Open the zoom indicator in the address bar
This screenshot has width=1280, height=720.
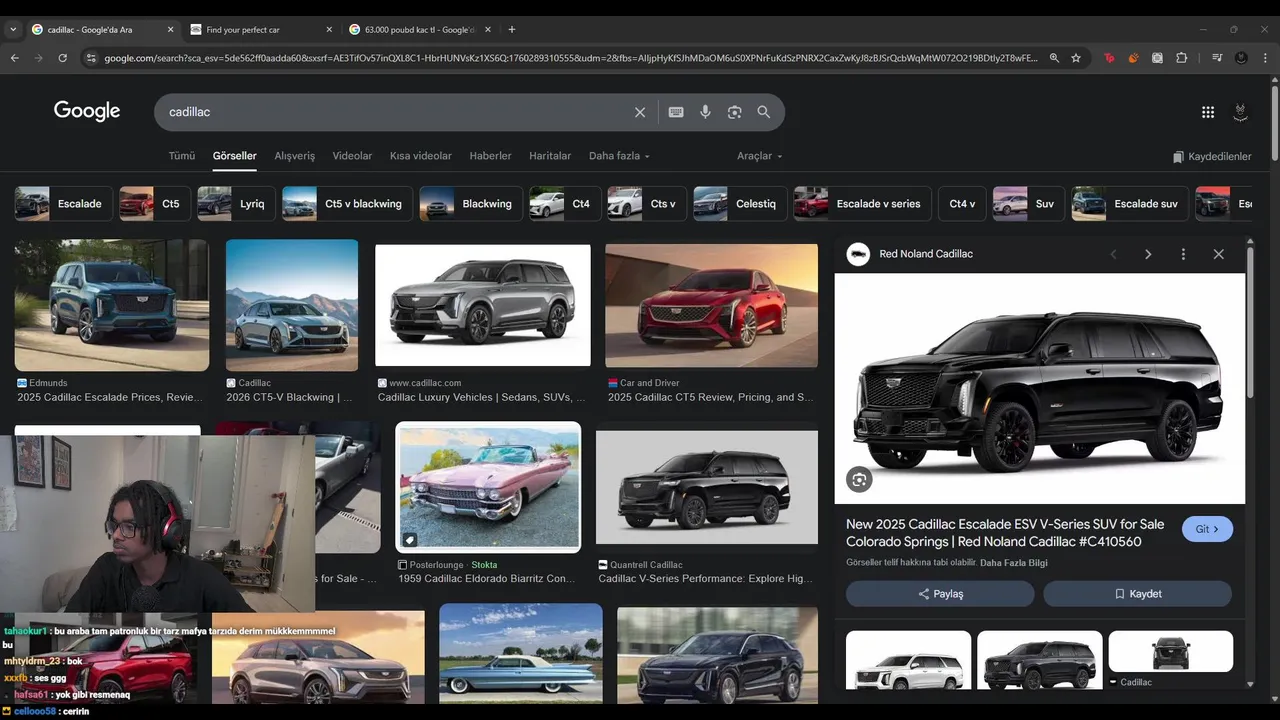pyautogui.click(x=1054, y=58)
